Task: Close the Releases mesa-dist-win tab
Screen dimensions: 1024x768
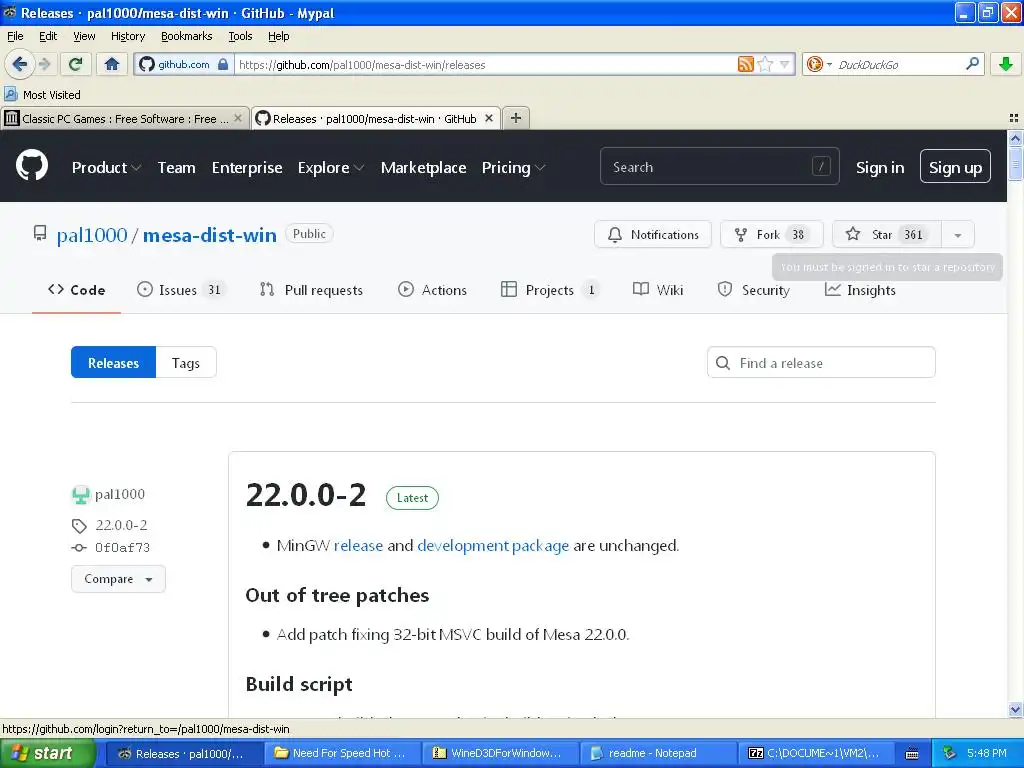Action: coord(488,118)
